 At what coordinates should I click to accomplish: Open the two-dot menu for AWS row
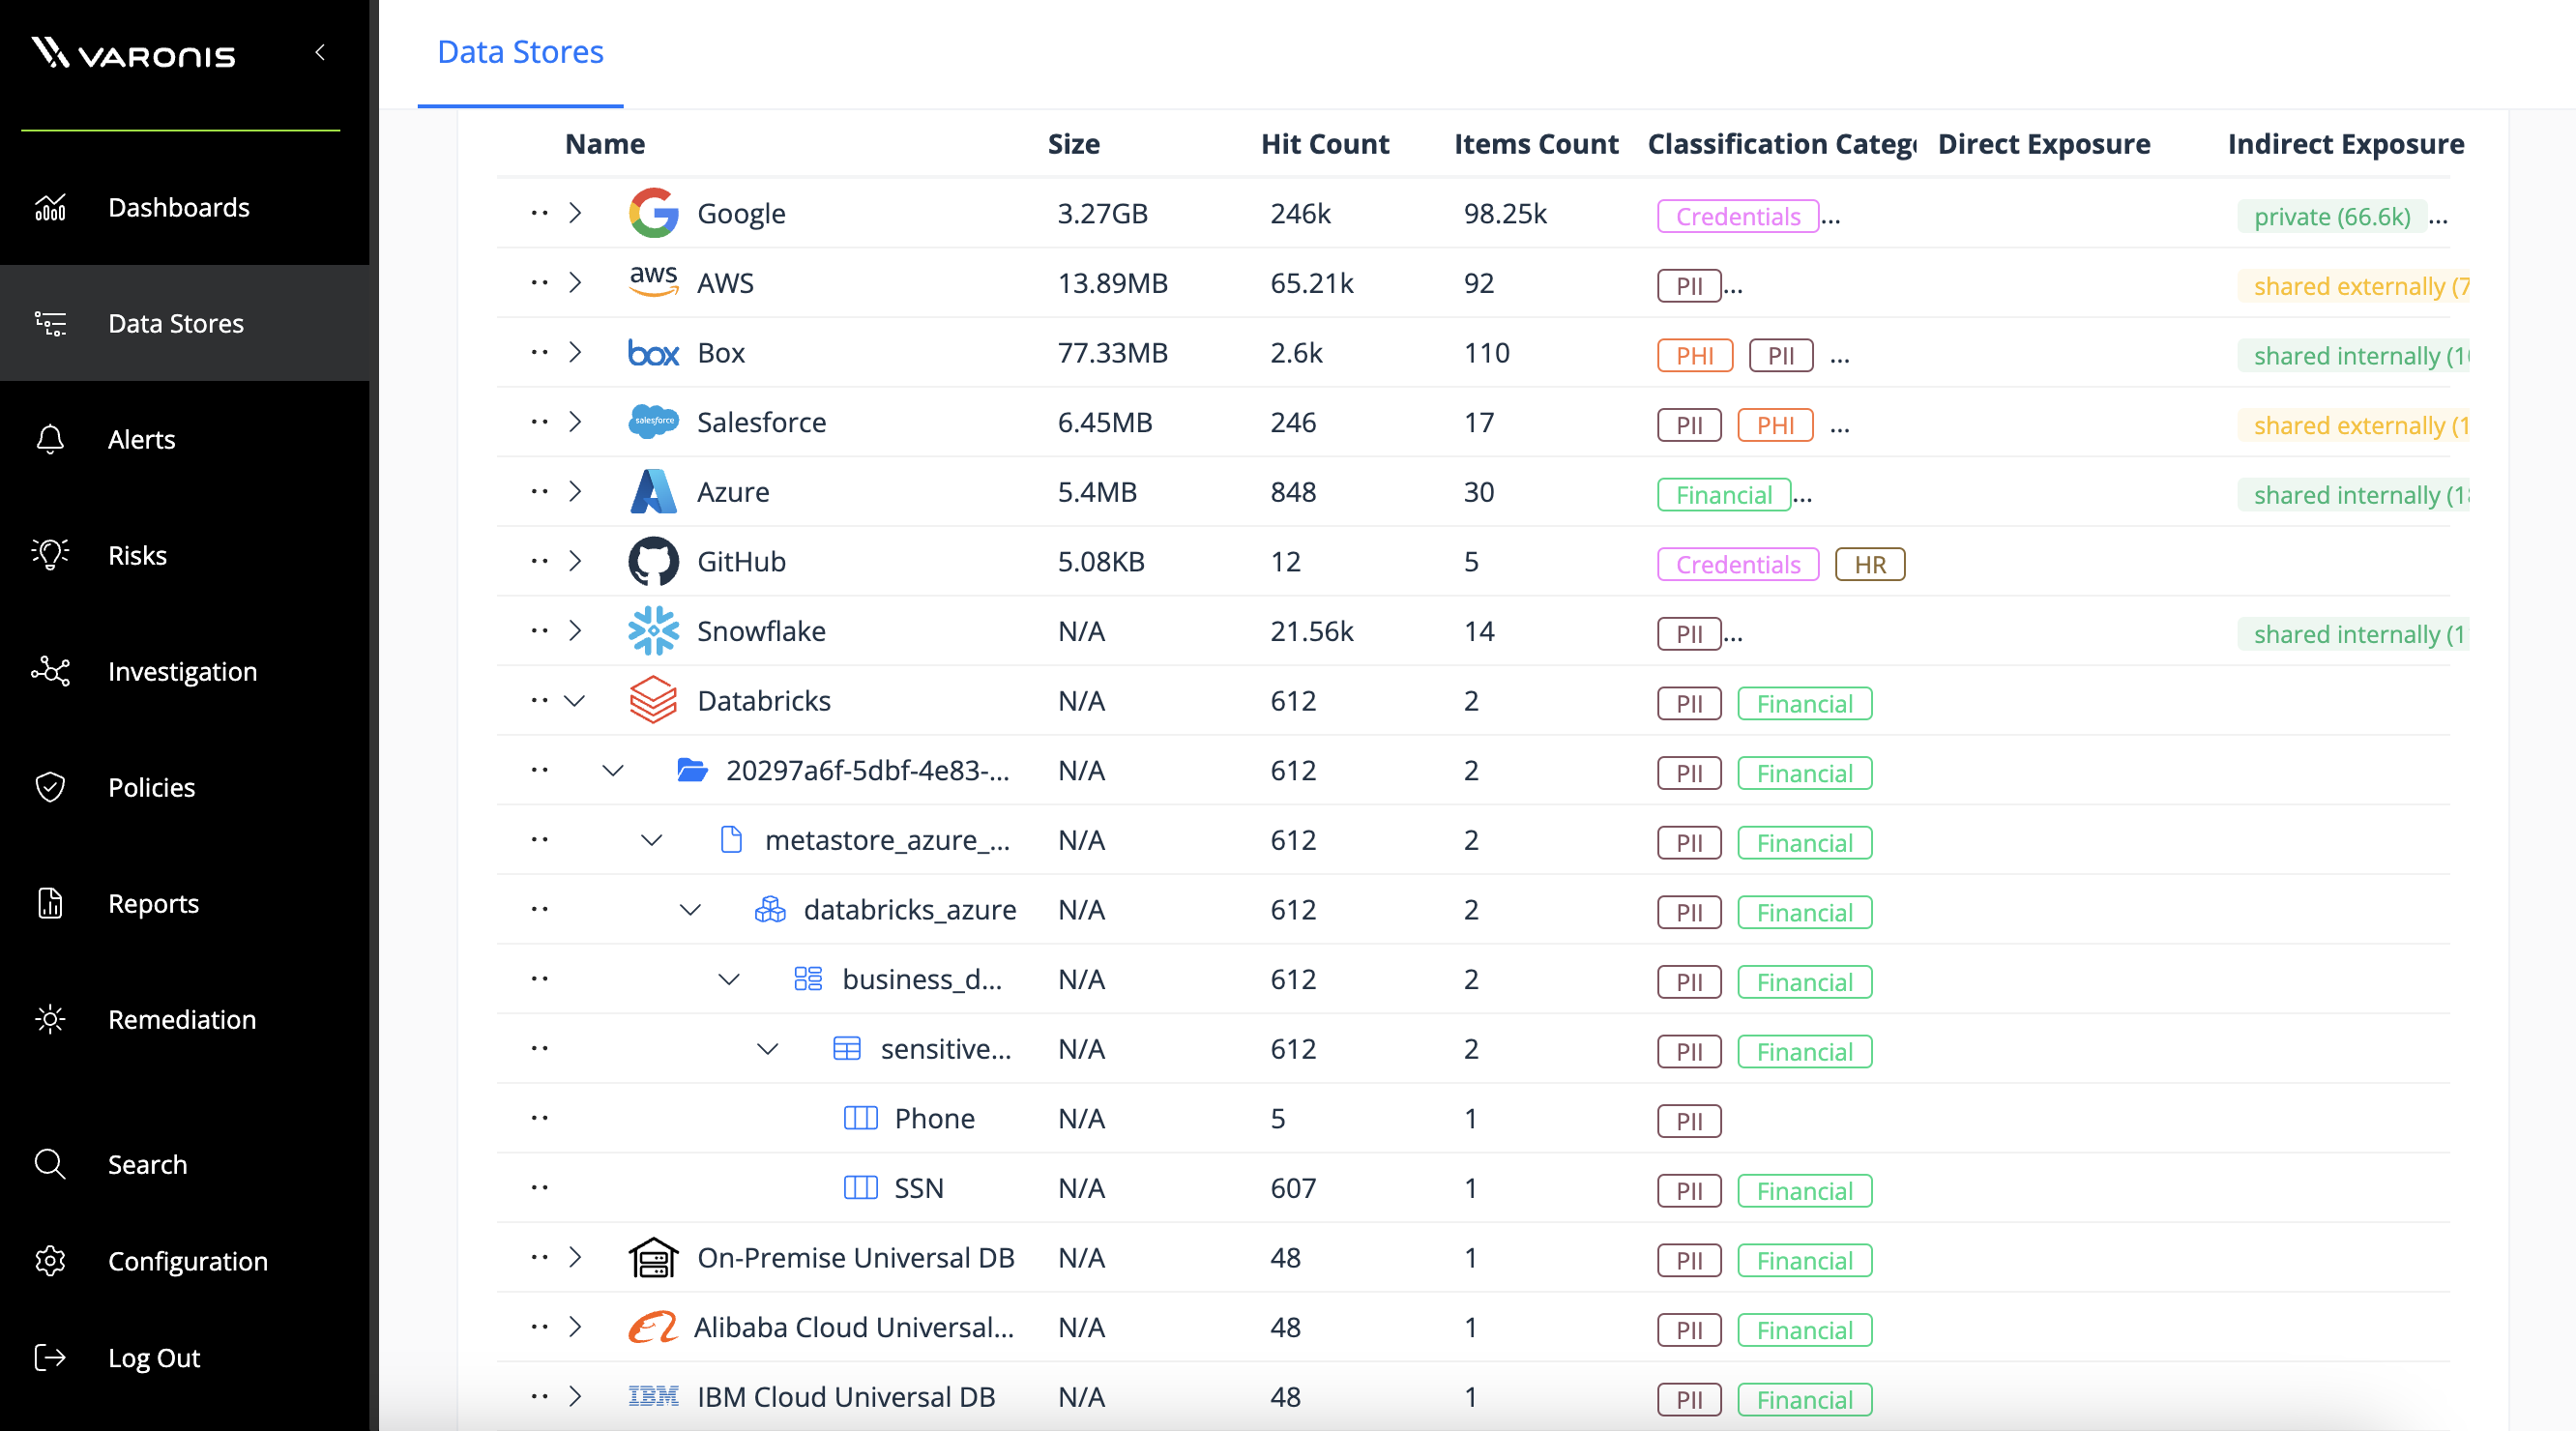point(540,283)
